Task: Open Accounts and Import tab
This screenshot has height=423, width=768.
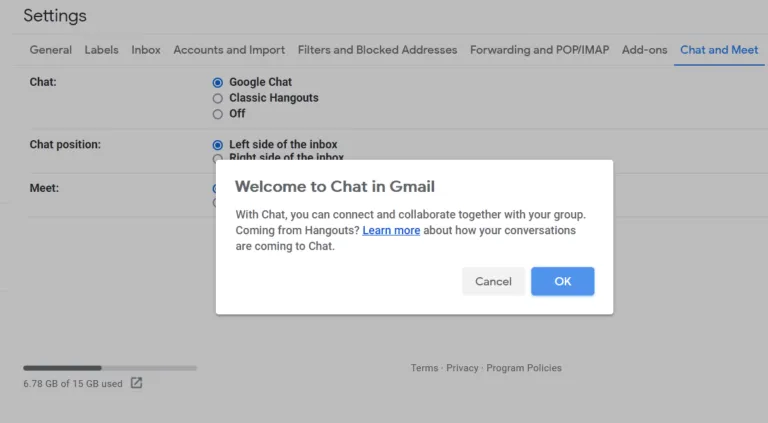Action: [x=229, y=50]
